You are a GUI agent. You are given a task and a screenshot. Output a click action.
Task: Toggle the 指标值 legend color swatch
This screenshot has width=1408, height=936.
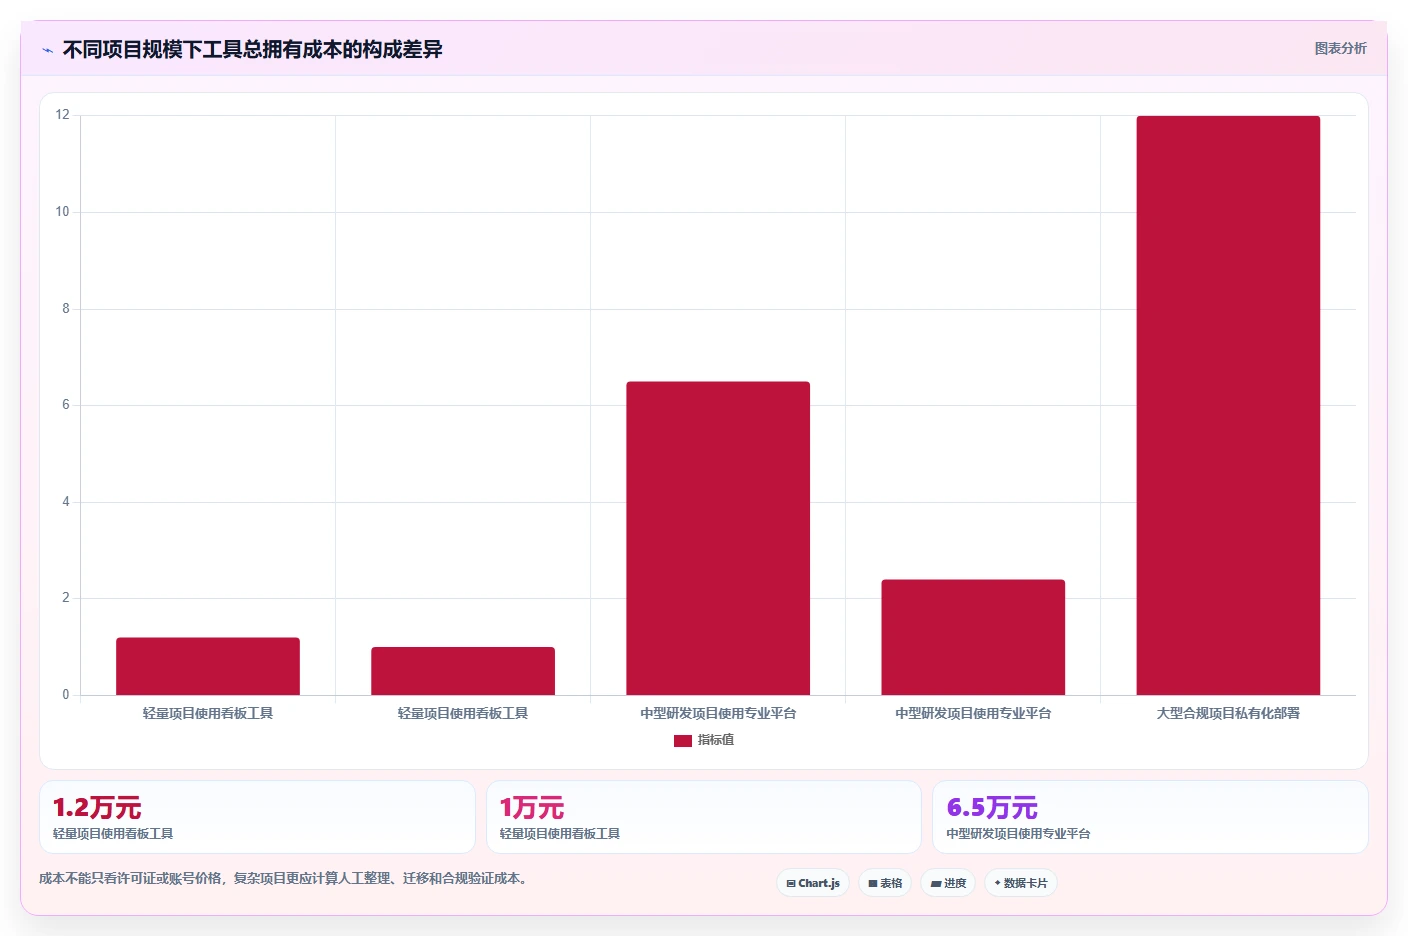[683, 741]
